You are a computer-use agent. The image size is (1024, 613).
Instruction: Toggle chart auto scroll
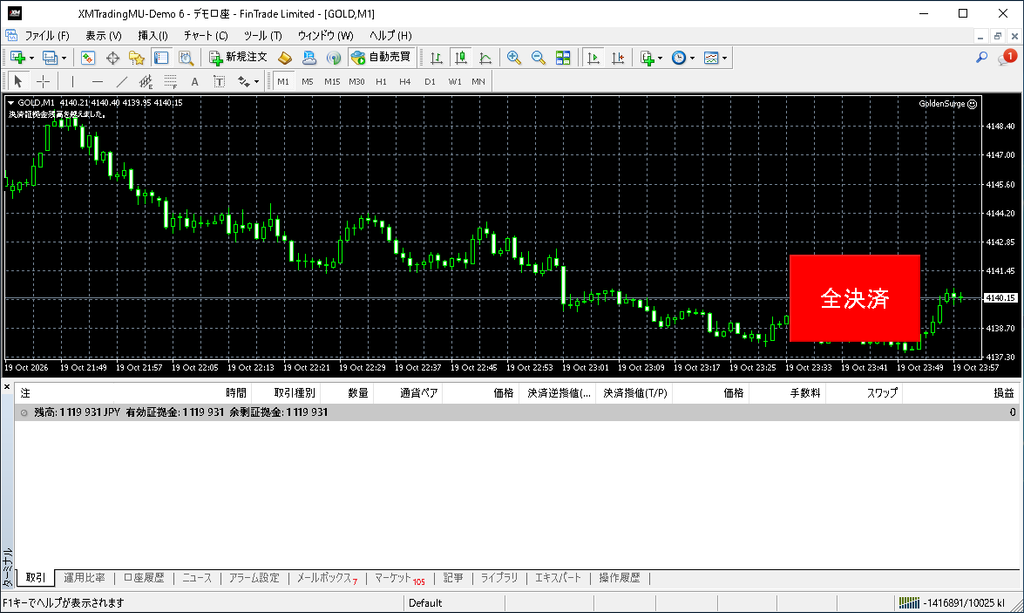pos(593,58)
